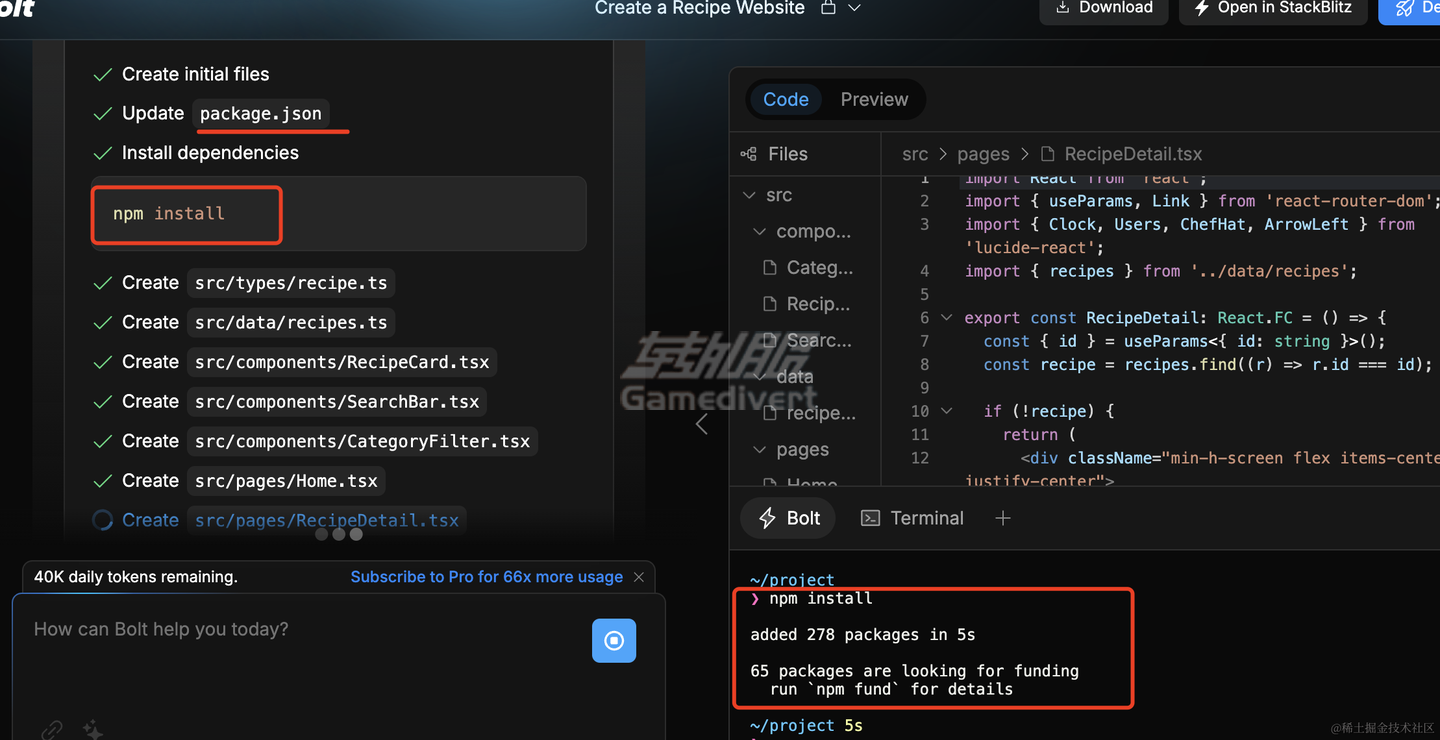1440x740 pixels.
Task: Open the Terminal tab
Action: [x=912, y=518]
